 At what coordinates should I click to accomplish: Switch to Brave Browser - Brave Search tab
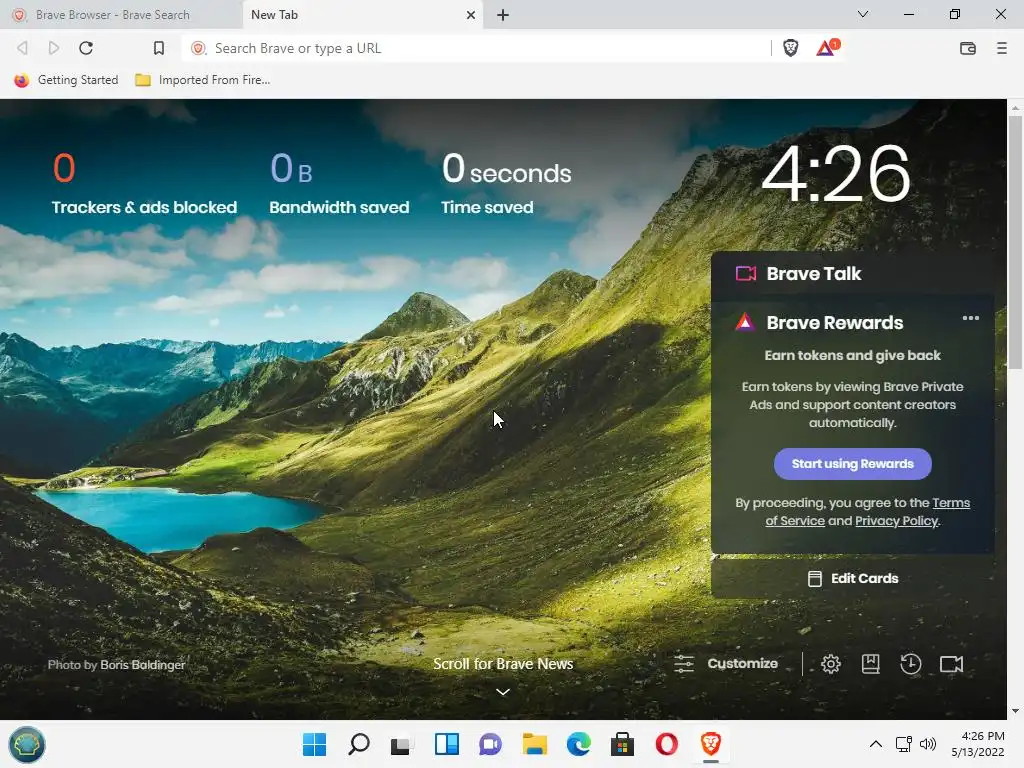pyautogui.click(x=121, y=15)
